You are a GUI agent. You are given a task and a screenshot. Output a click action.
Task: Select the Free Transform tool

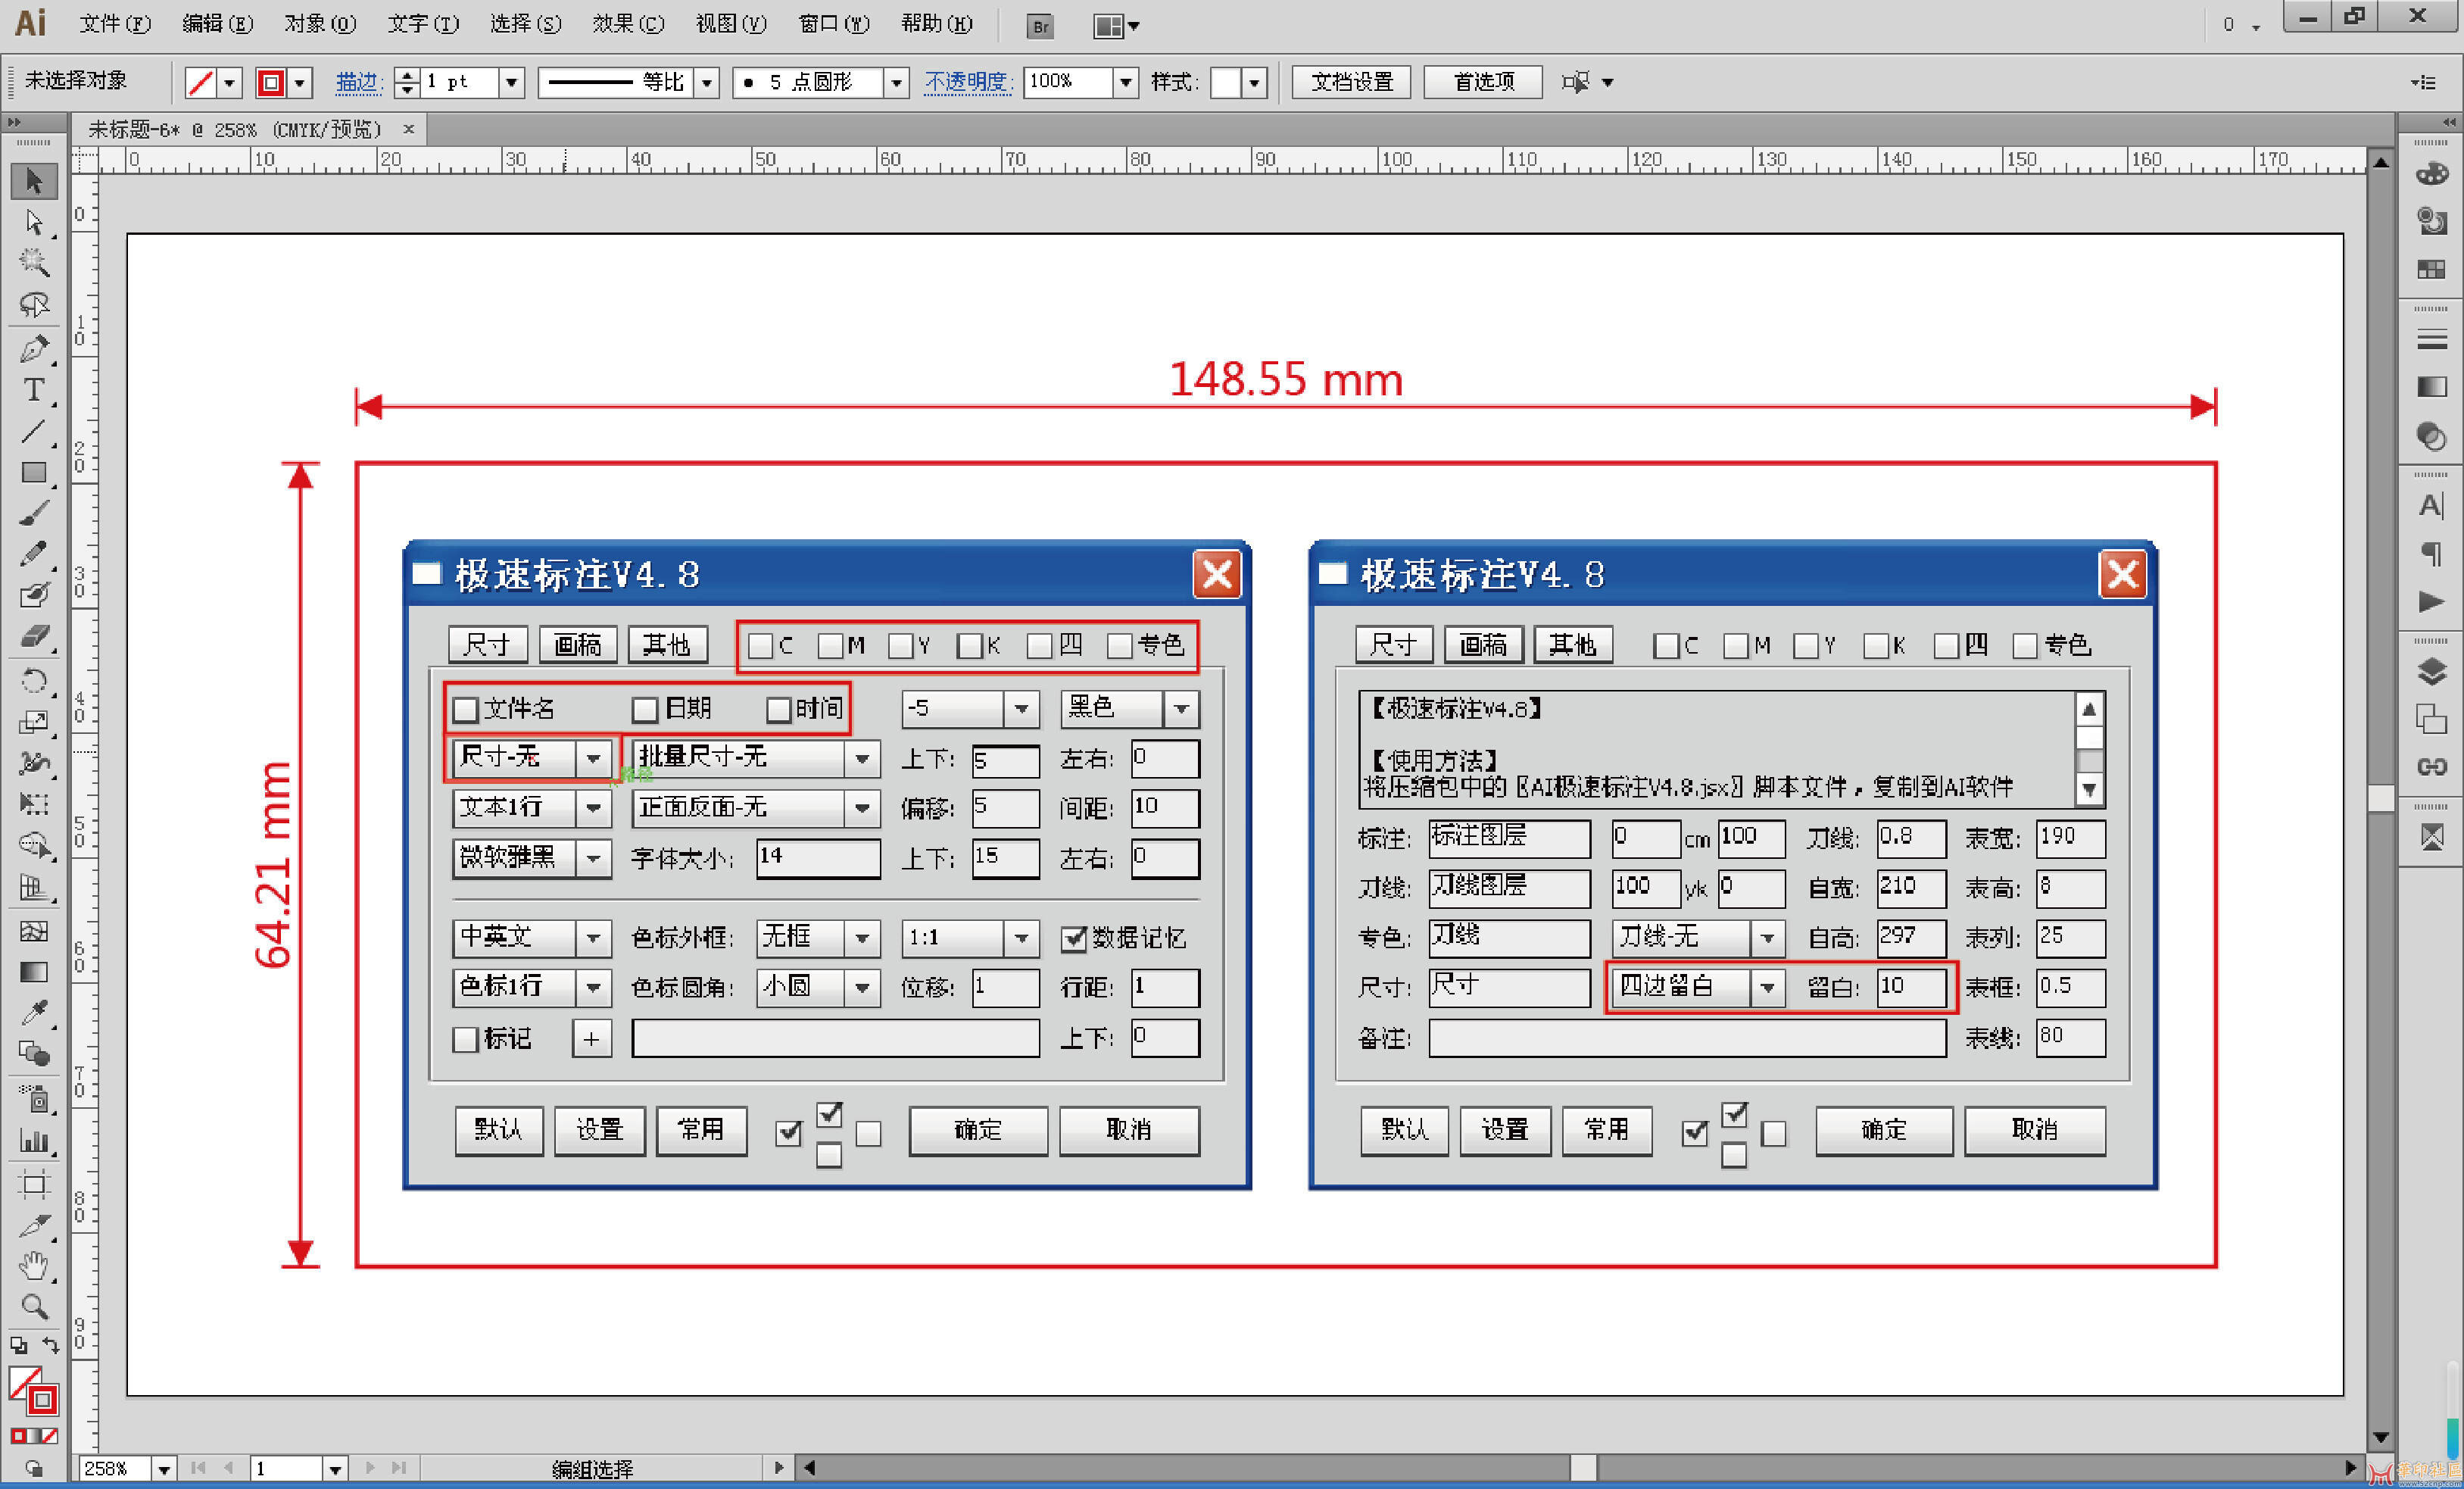tap(34, 804)
